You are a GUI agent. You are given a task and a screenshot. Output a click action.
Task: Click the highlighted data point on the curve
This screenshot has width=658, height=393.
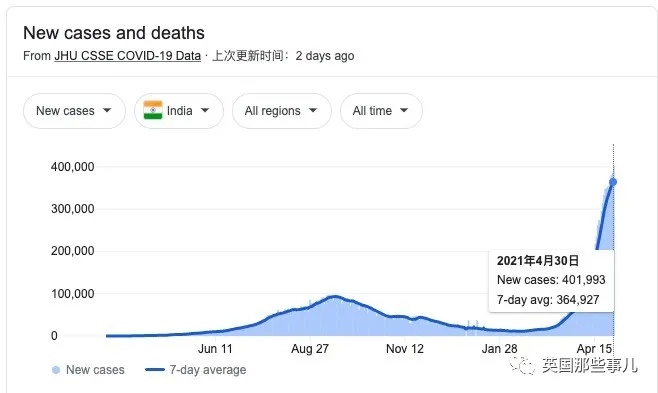click(x=613, y=182)
